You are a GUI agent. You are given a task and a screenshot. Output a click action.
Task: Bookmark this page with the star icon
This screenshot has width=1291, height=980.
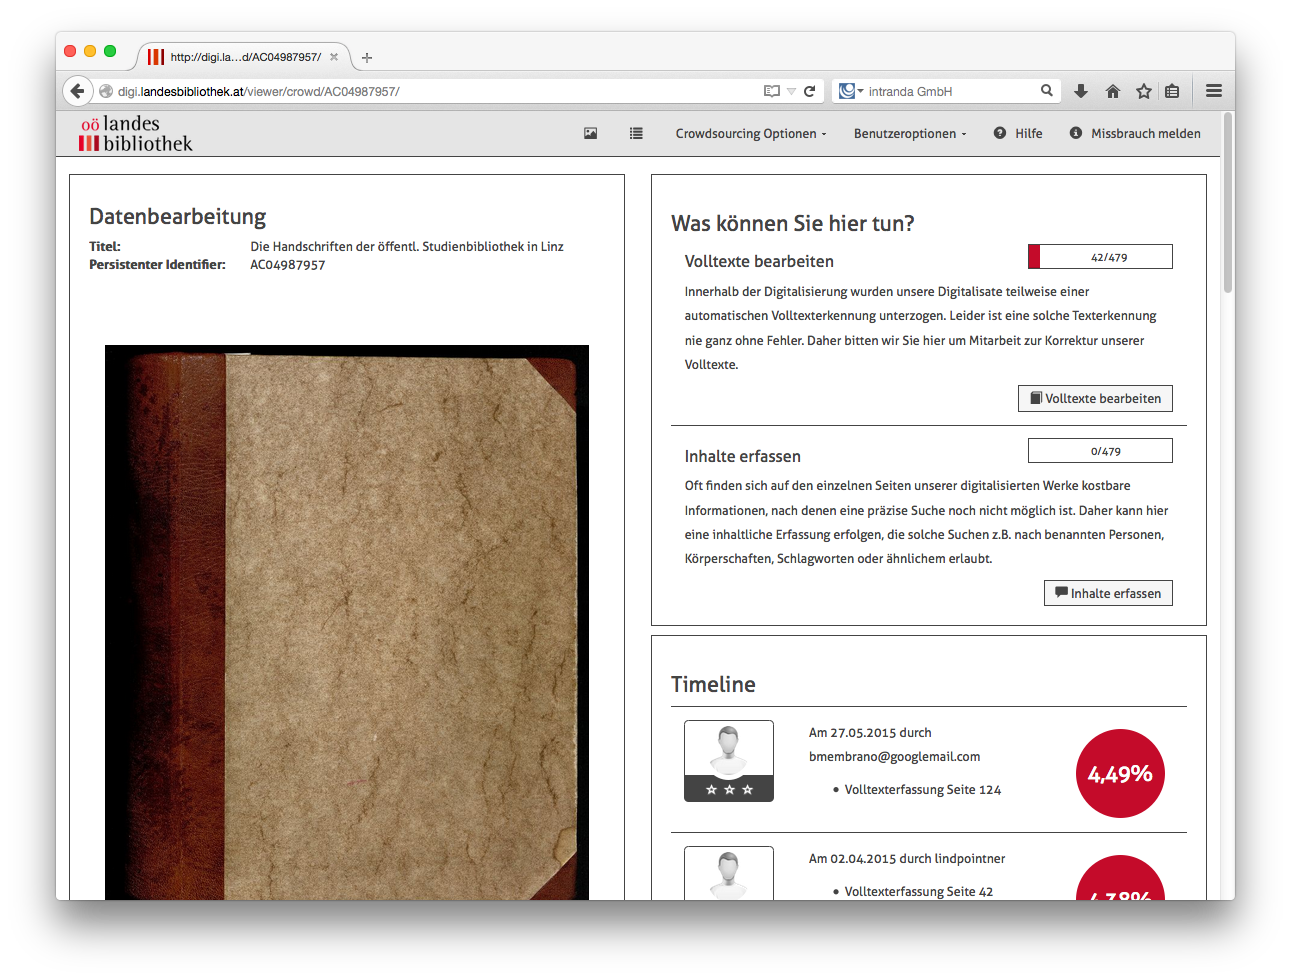[x=1144, y=91]
